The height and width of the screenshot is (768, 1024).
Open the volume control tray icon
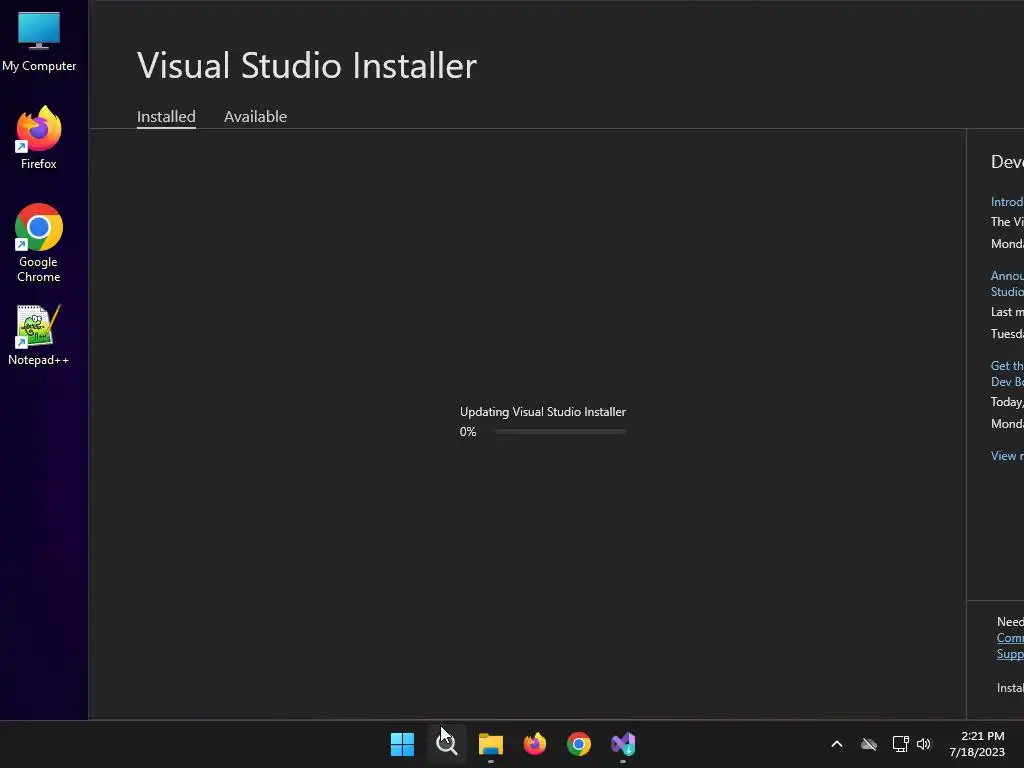(x=924, y=744)
